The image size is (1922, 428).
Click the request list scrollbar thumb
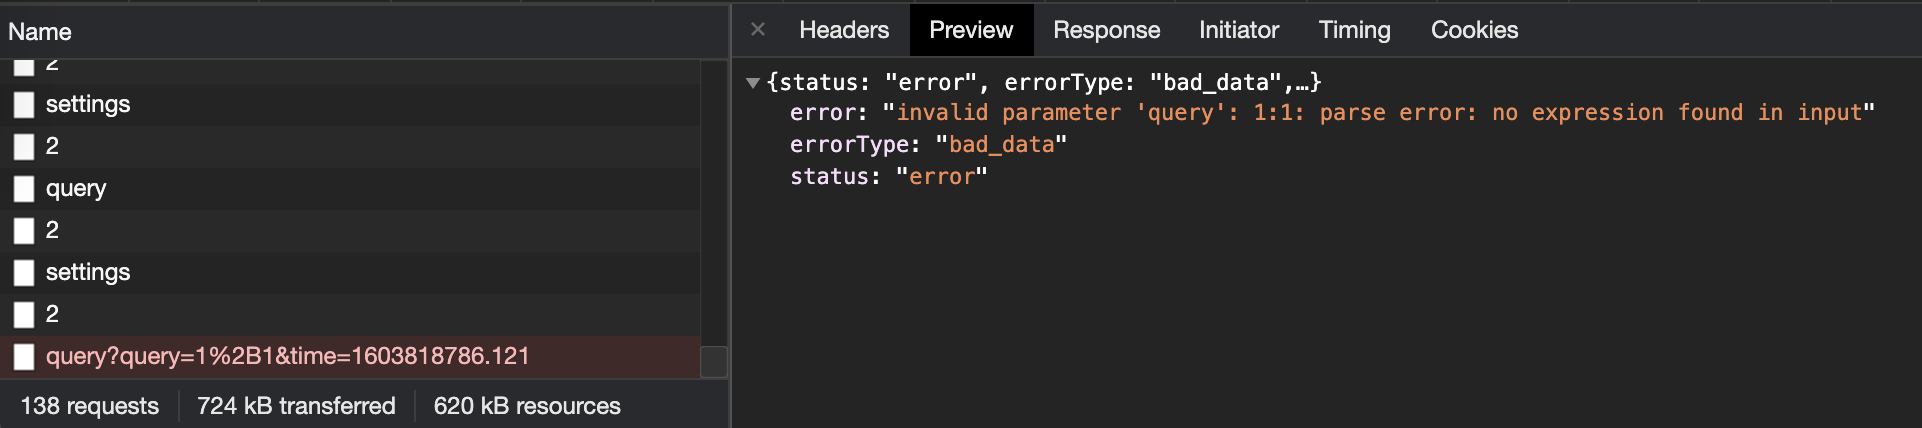tap(713, 361)
